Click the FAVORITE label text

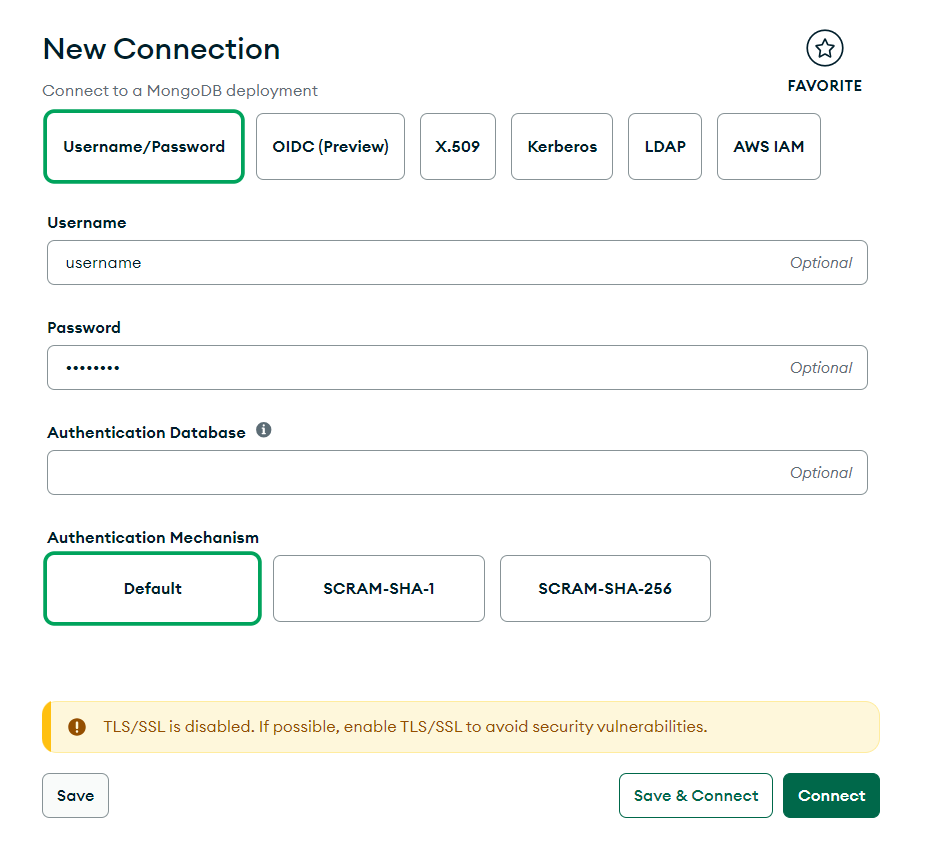[x=824, y=86]
